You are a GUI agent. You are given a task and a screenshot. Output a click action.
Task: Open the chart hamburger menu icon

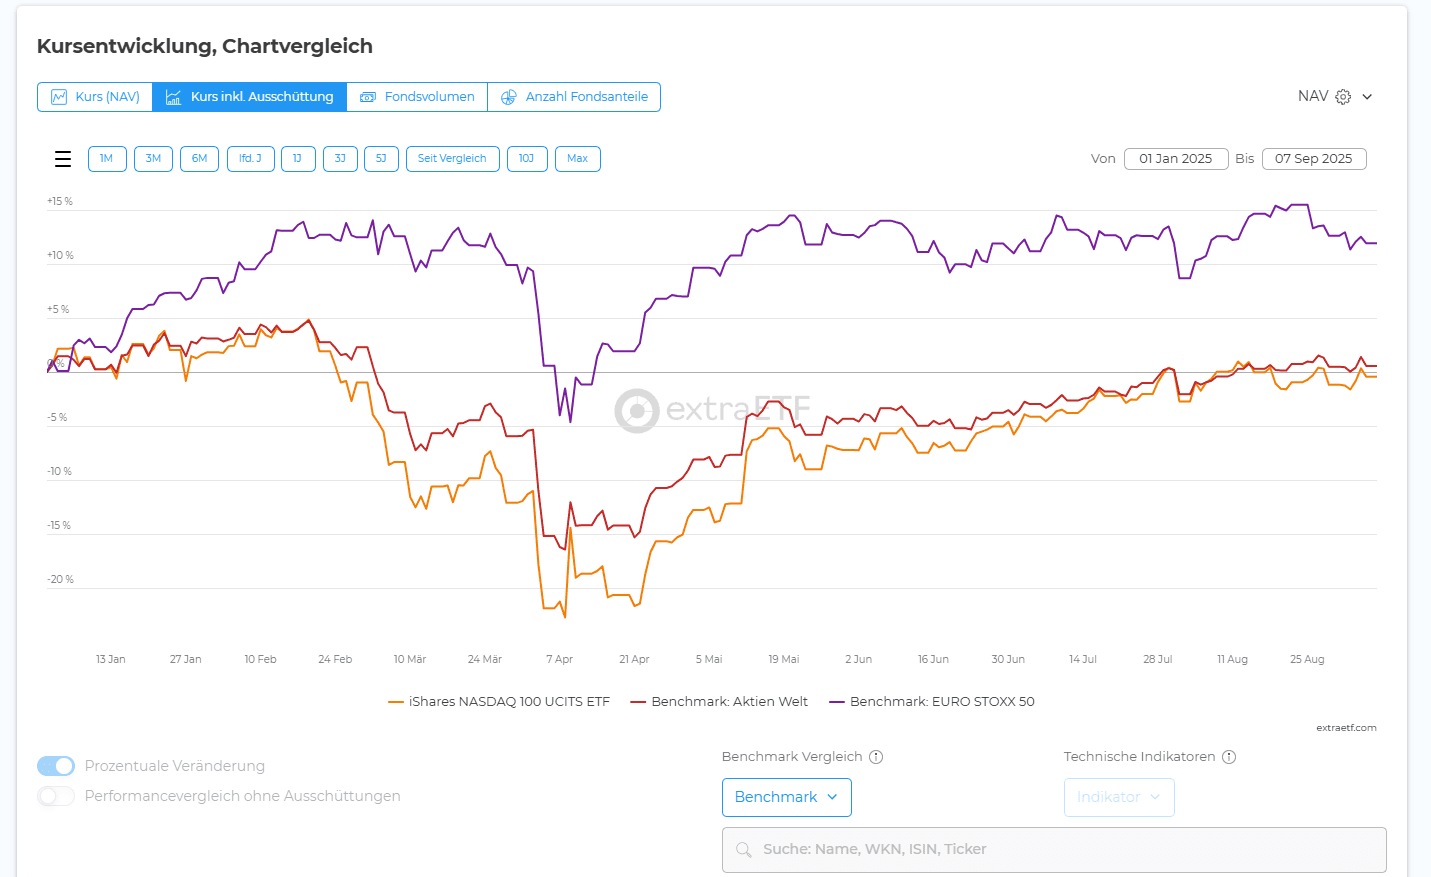63,159
